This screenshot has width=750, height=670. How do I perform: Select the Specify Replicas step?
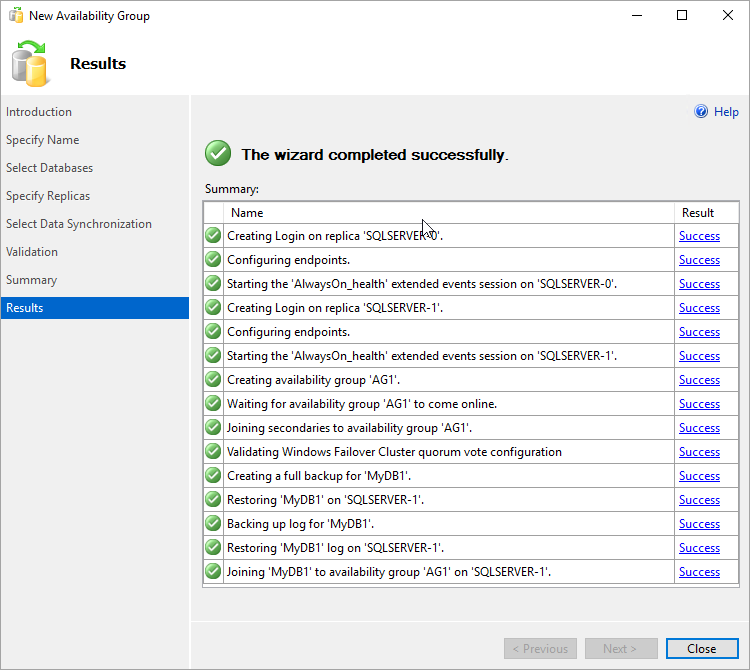[48, 196]
